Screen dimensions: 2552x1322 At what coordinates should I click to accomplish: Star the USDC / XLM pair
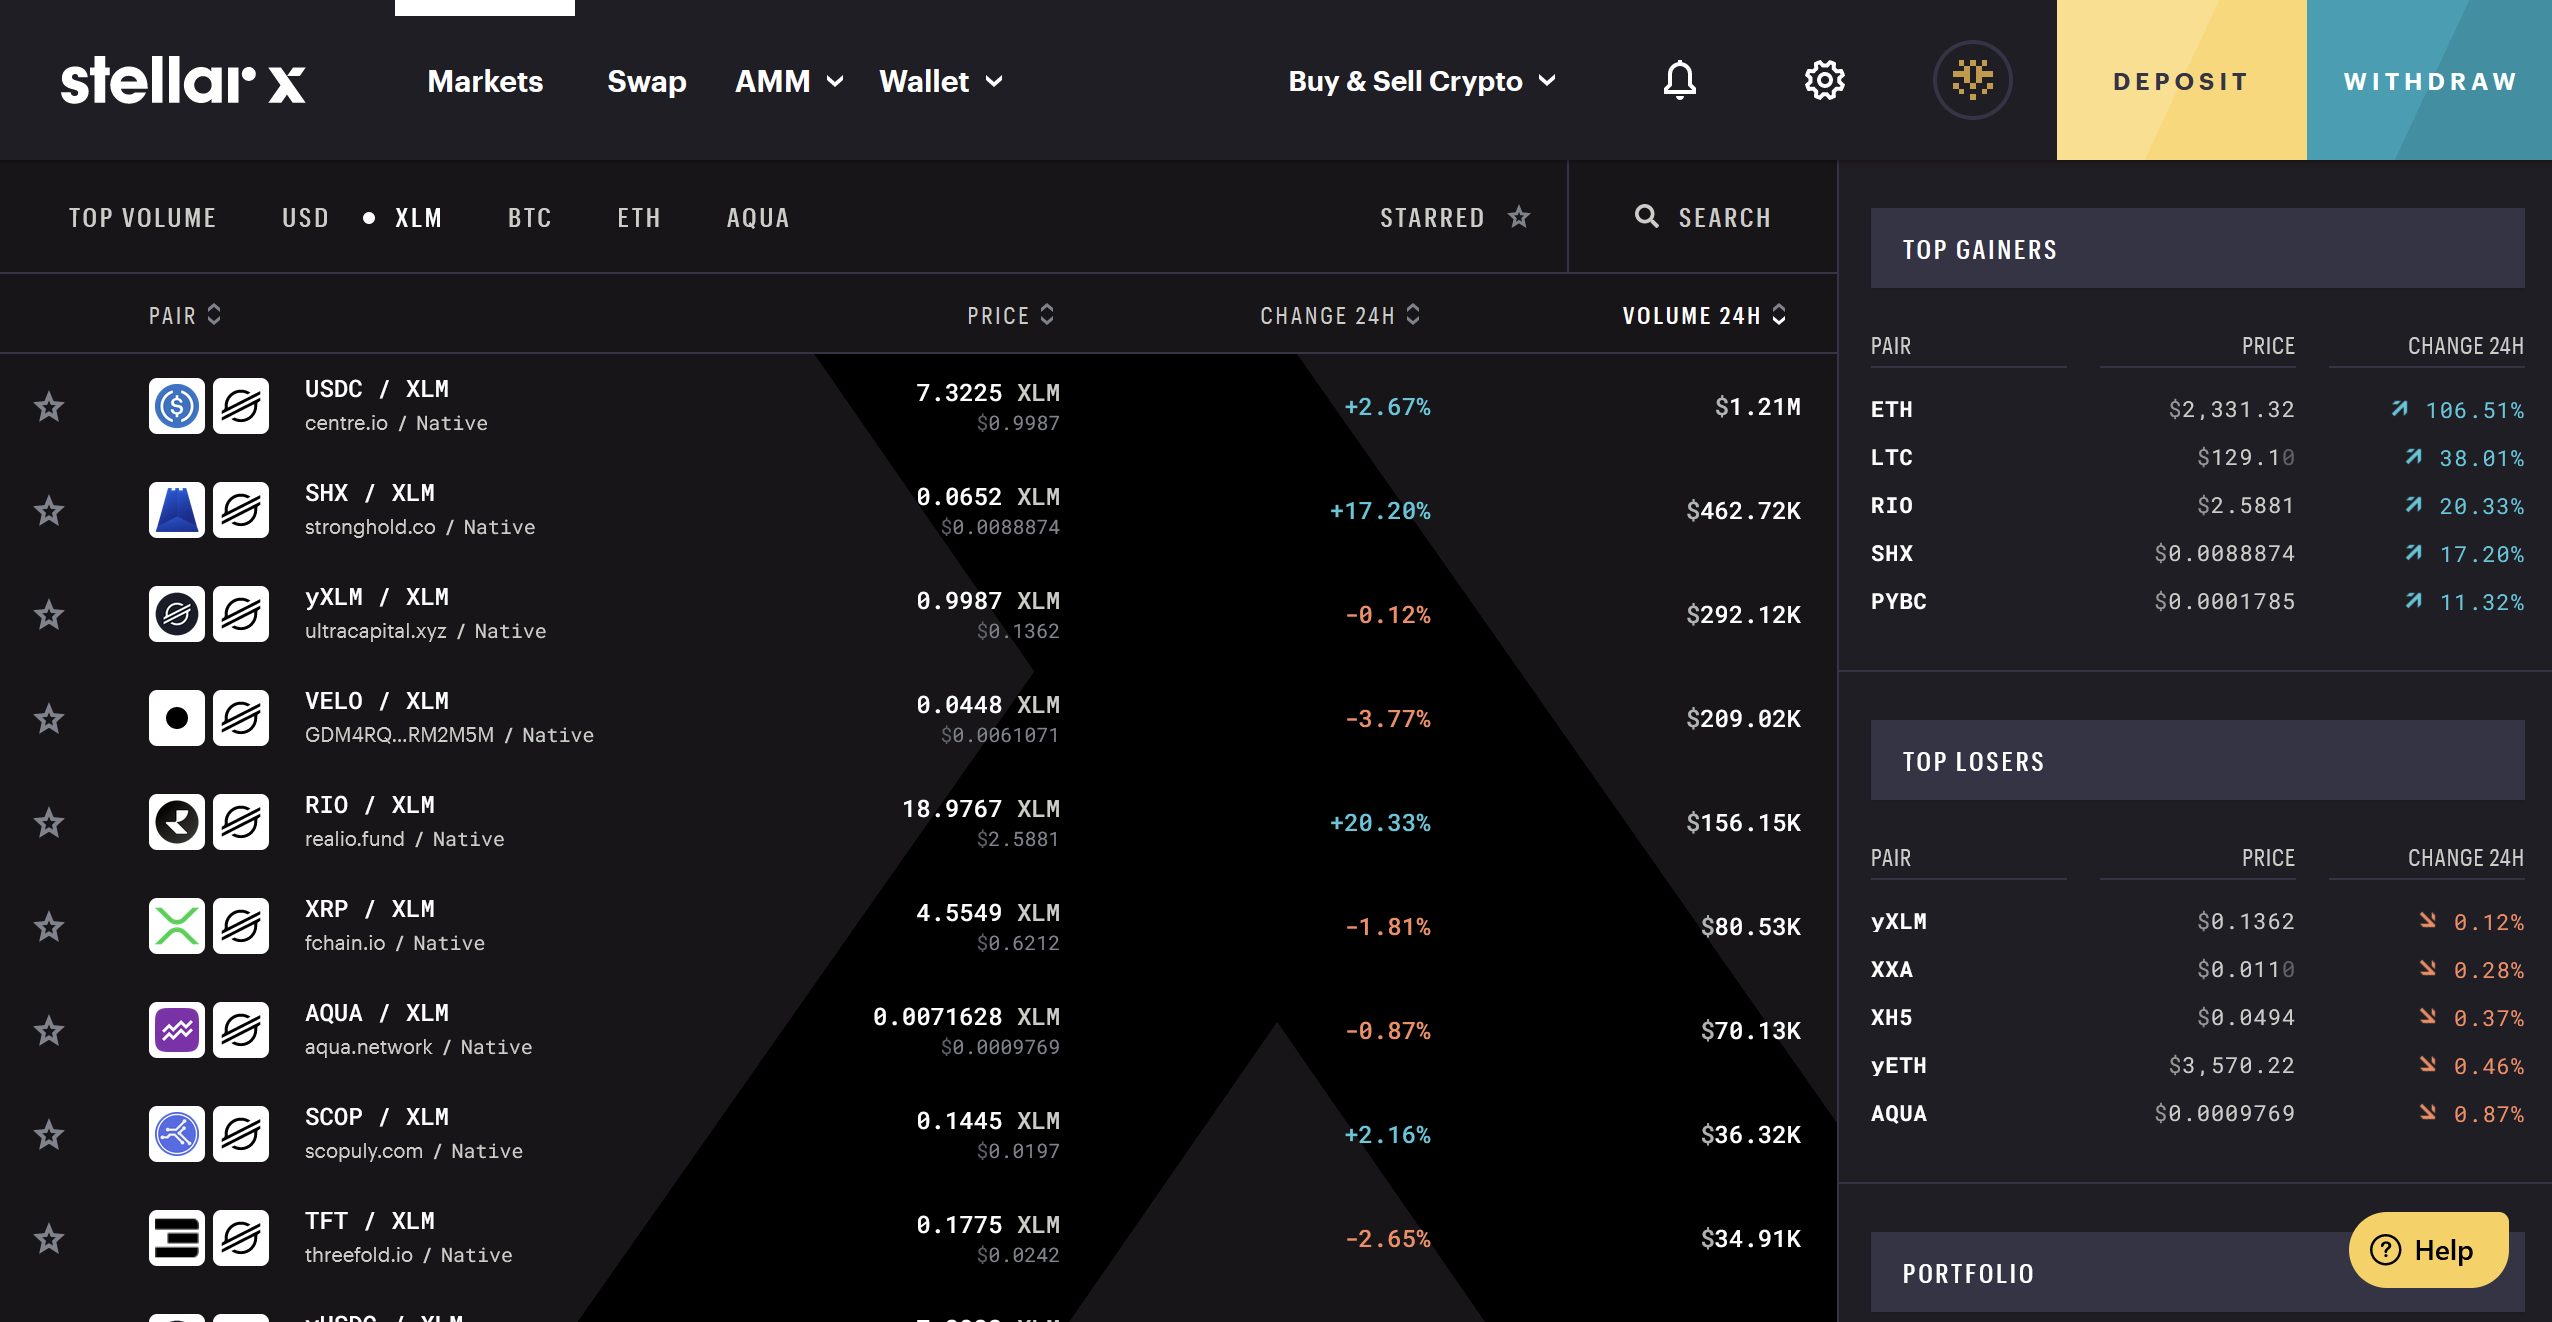coord(49,407)
